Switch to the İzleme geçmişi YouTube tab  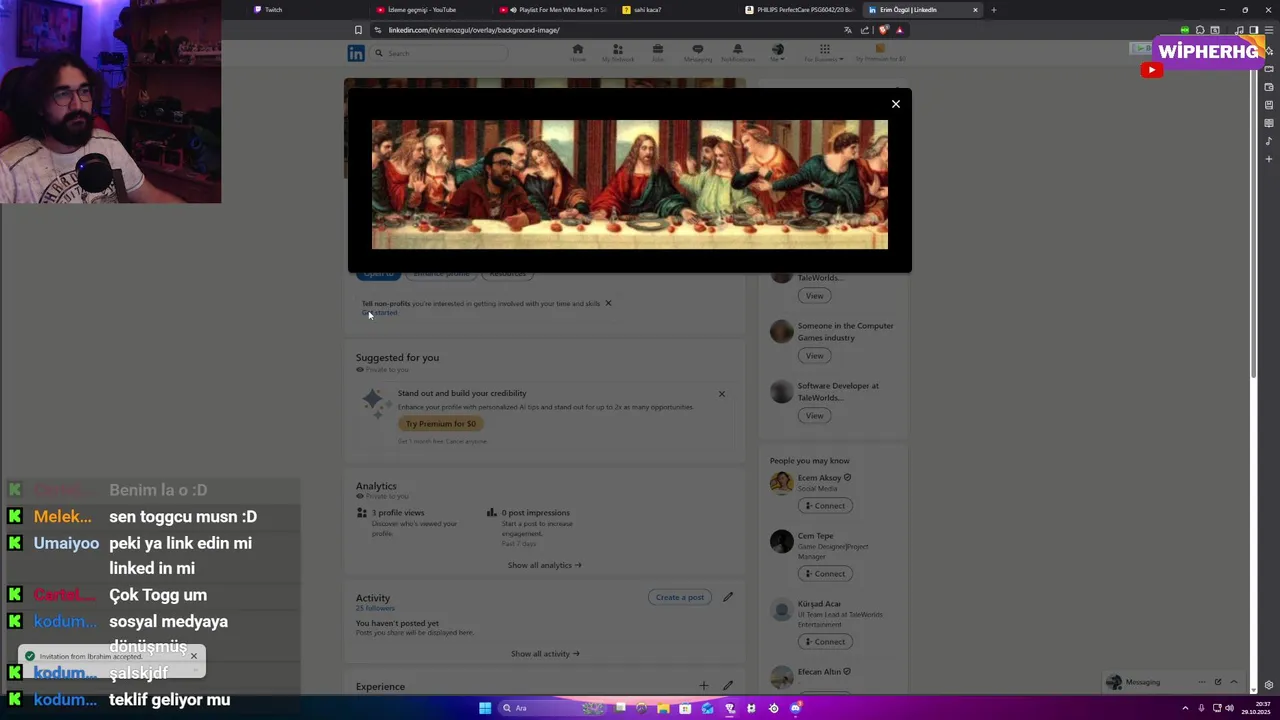click(x=430, y=10)
